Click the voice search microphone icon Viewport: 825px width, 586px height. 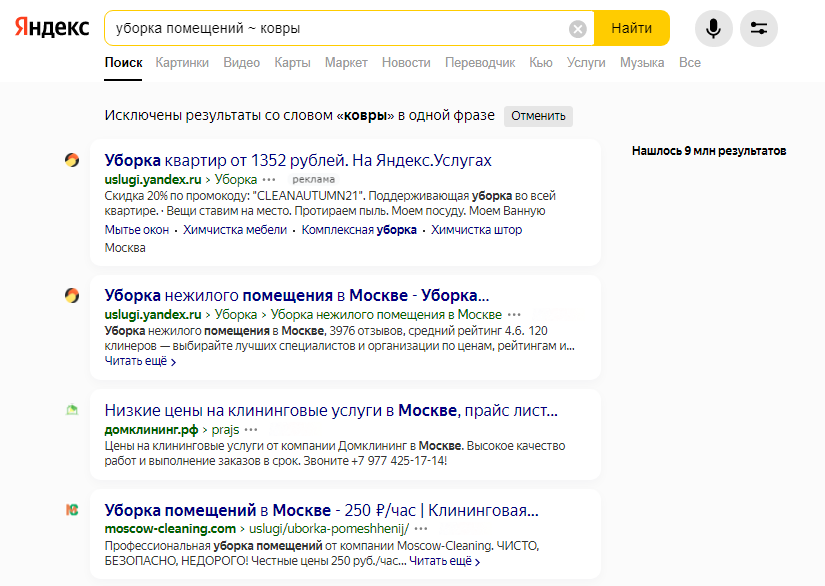coord(713,28)
